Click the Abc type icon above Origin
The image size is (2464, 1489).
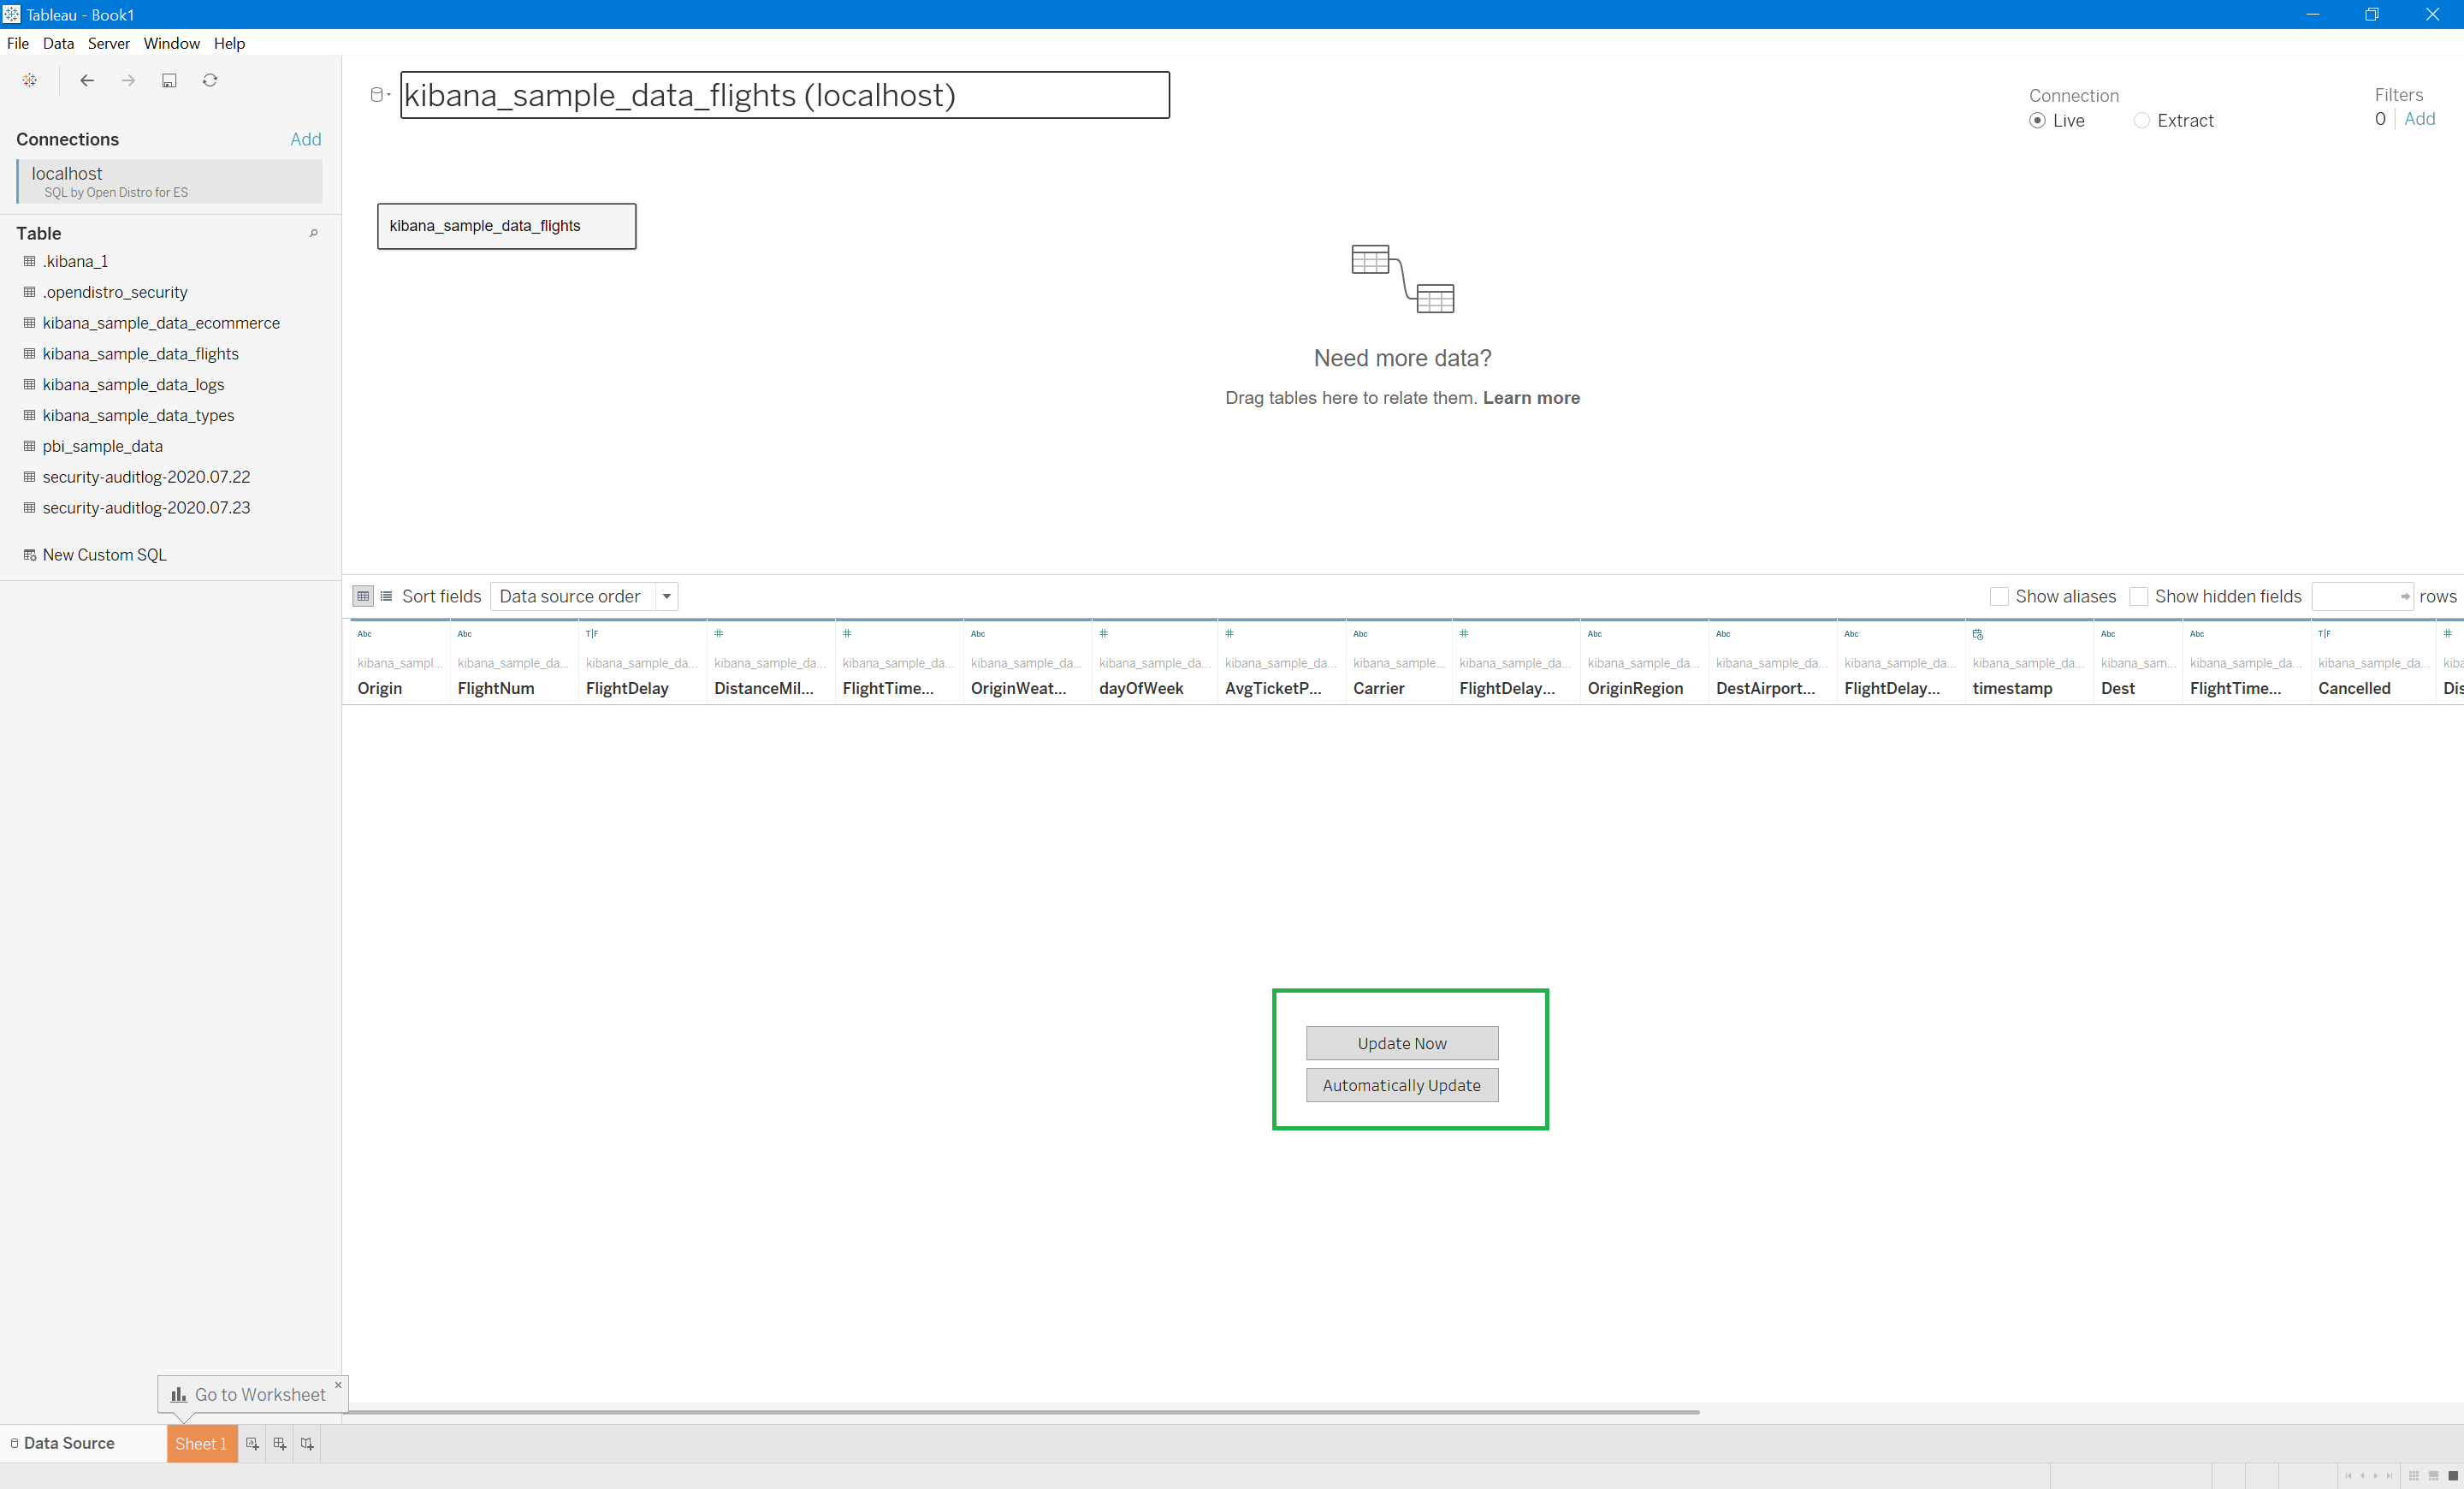pos(365,634)
